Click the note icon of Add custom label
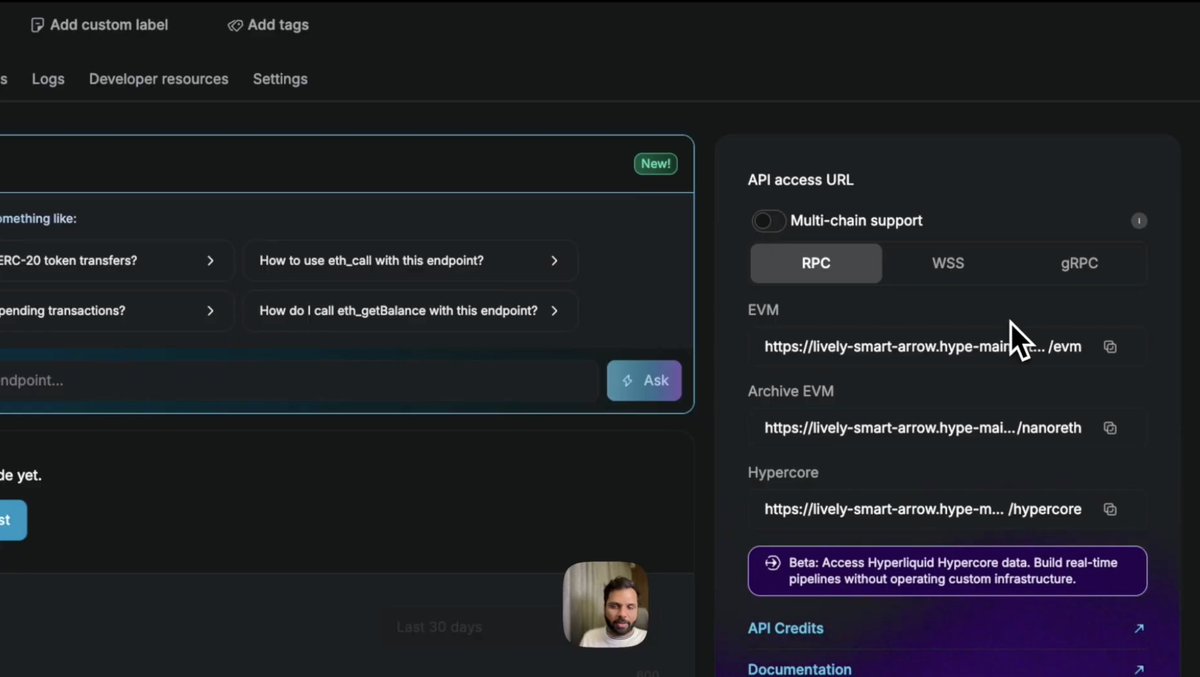This screenshot has height=677, width=1200. [37, 25]
